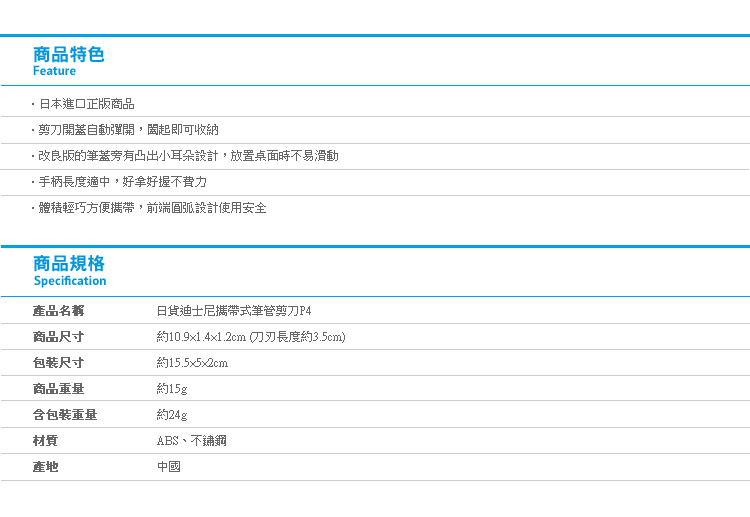Click the ABS、不鏽鋼 material value
This screenshot has width=750, height=517.
click(x=191, y=440)
